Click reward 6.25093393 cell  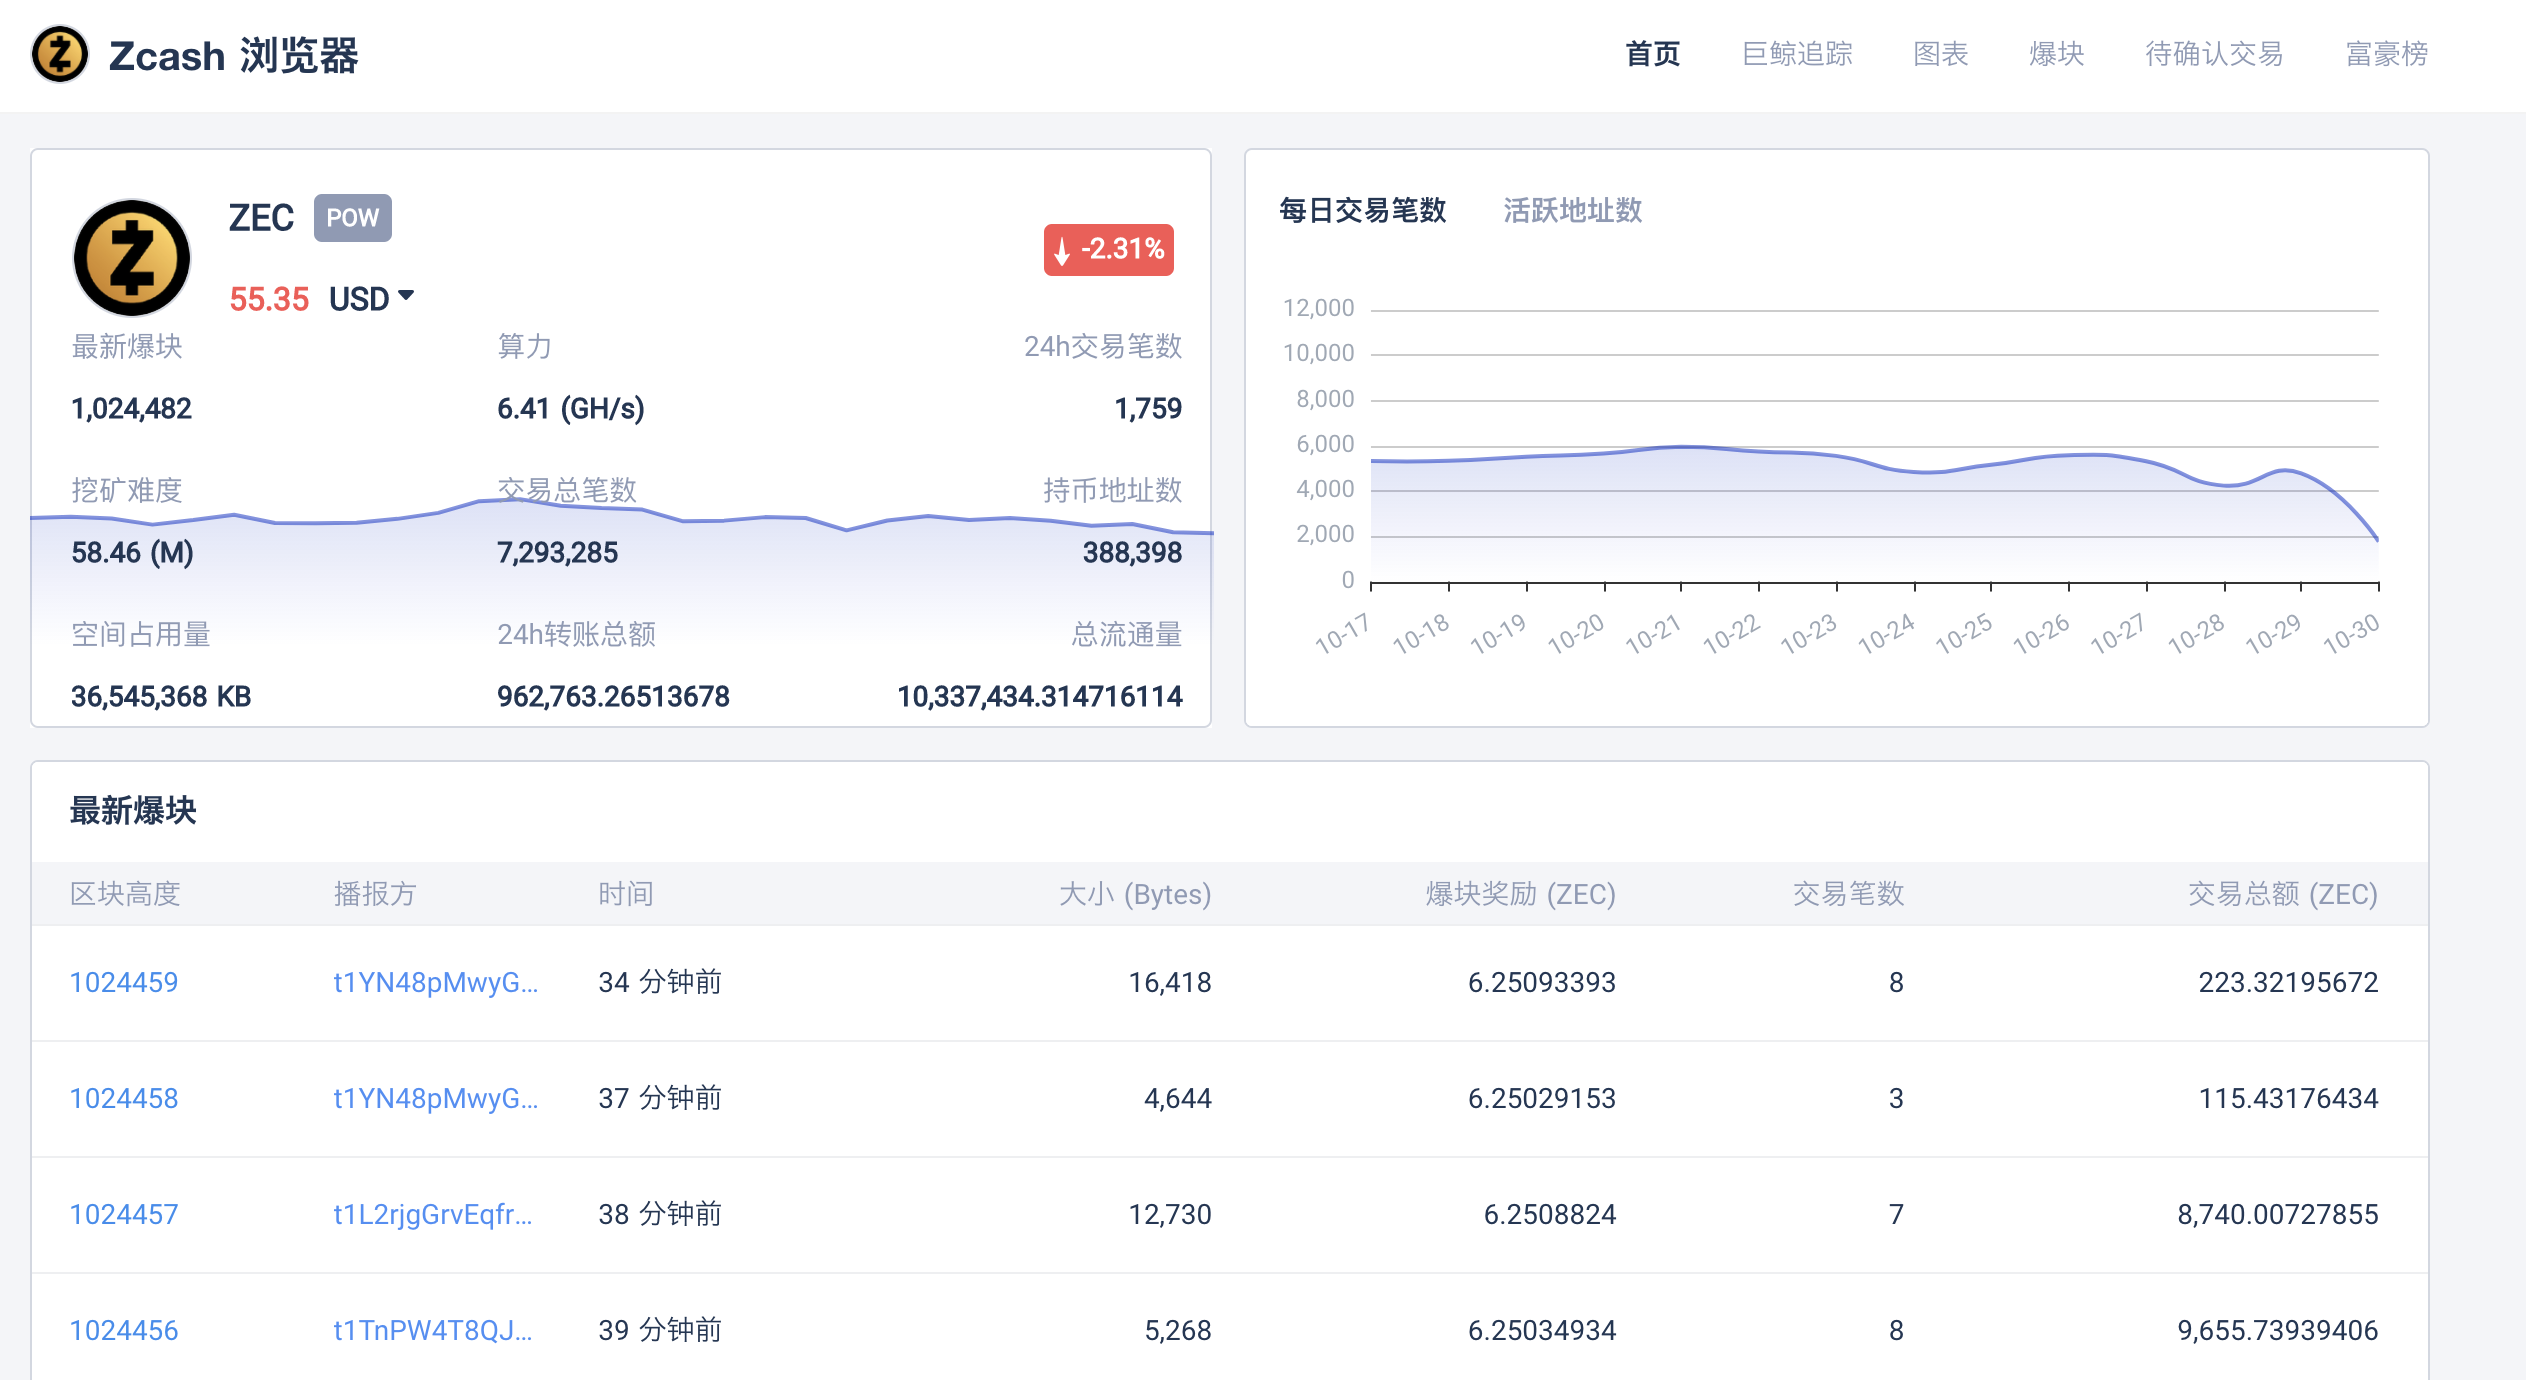click(x=1542, y=982)
